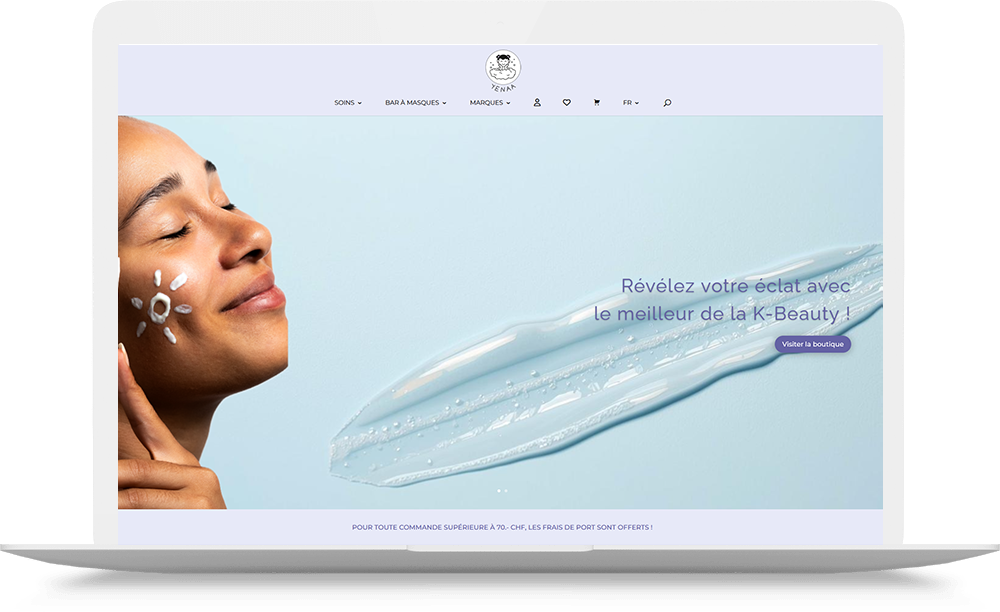Open the FR language dropdown
The height and width of the screenshot is (612, 1000).
point(627,103)
